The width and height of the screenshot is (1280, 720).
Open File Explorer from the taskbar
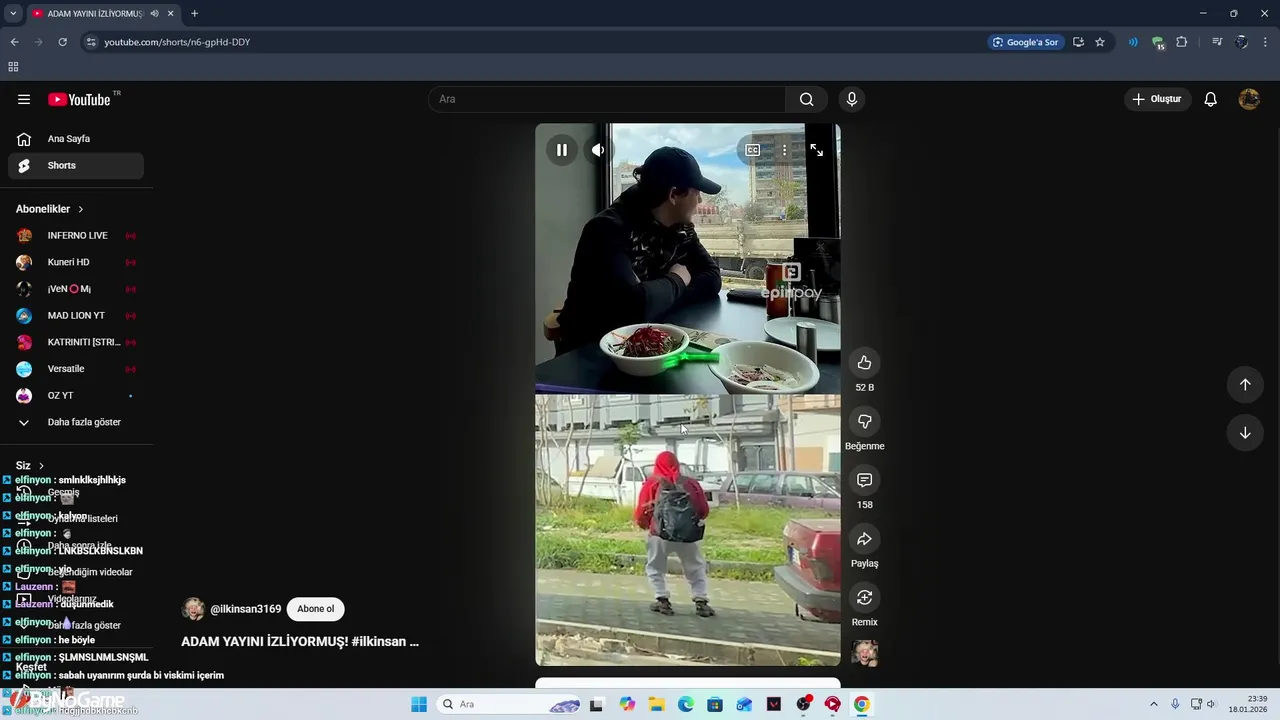(656, 704)
